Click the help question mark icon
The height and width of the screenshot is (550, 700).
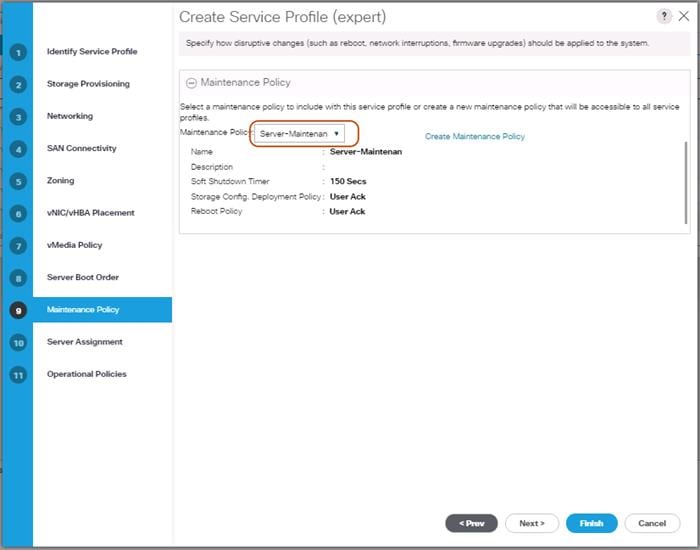point(664,17)
